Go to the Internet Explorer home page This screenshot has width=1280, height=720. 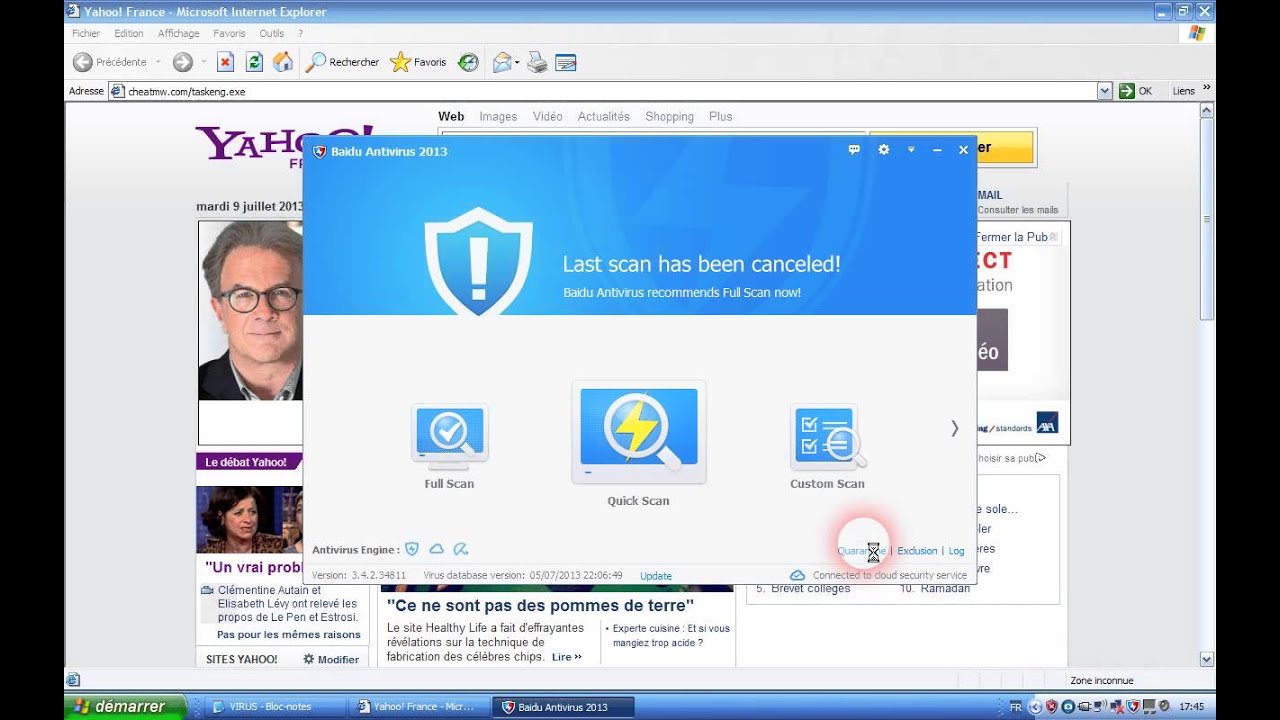283,62
